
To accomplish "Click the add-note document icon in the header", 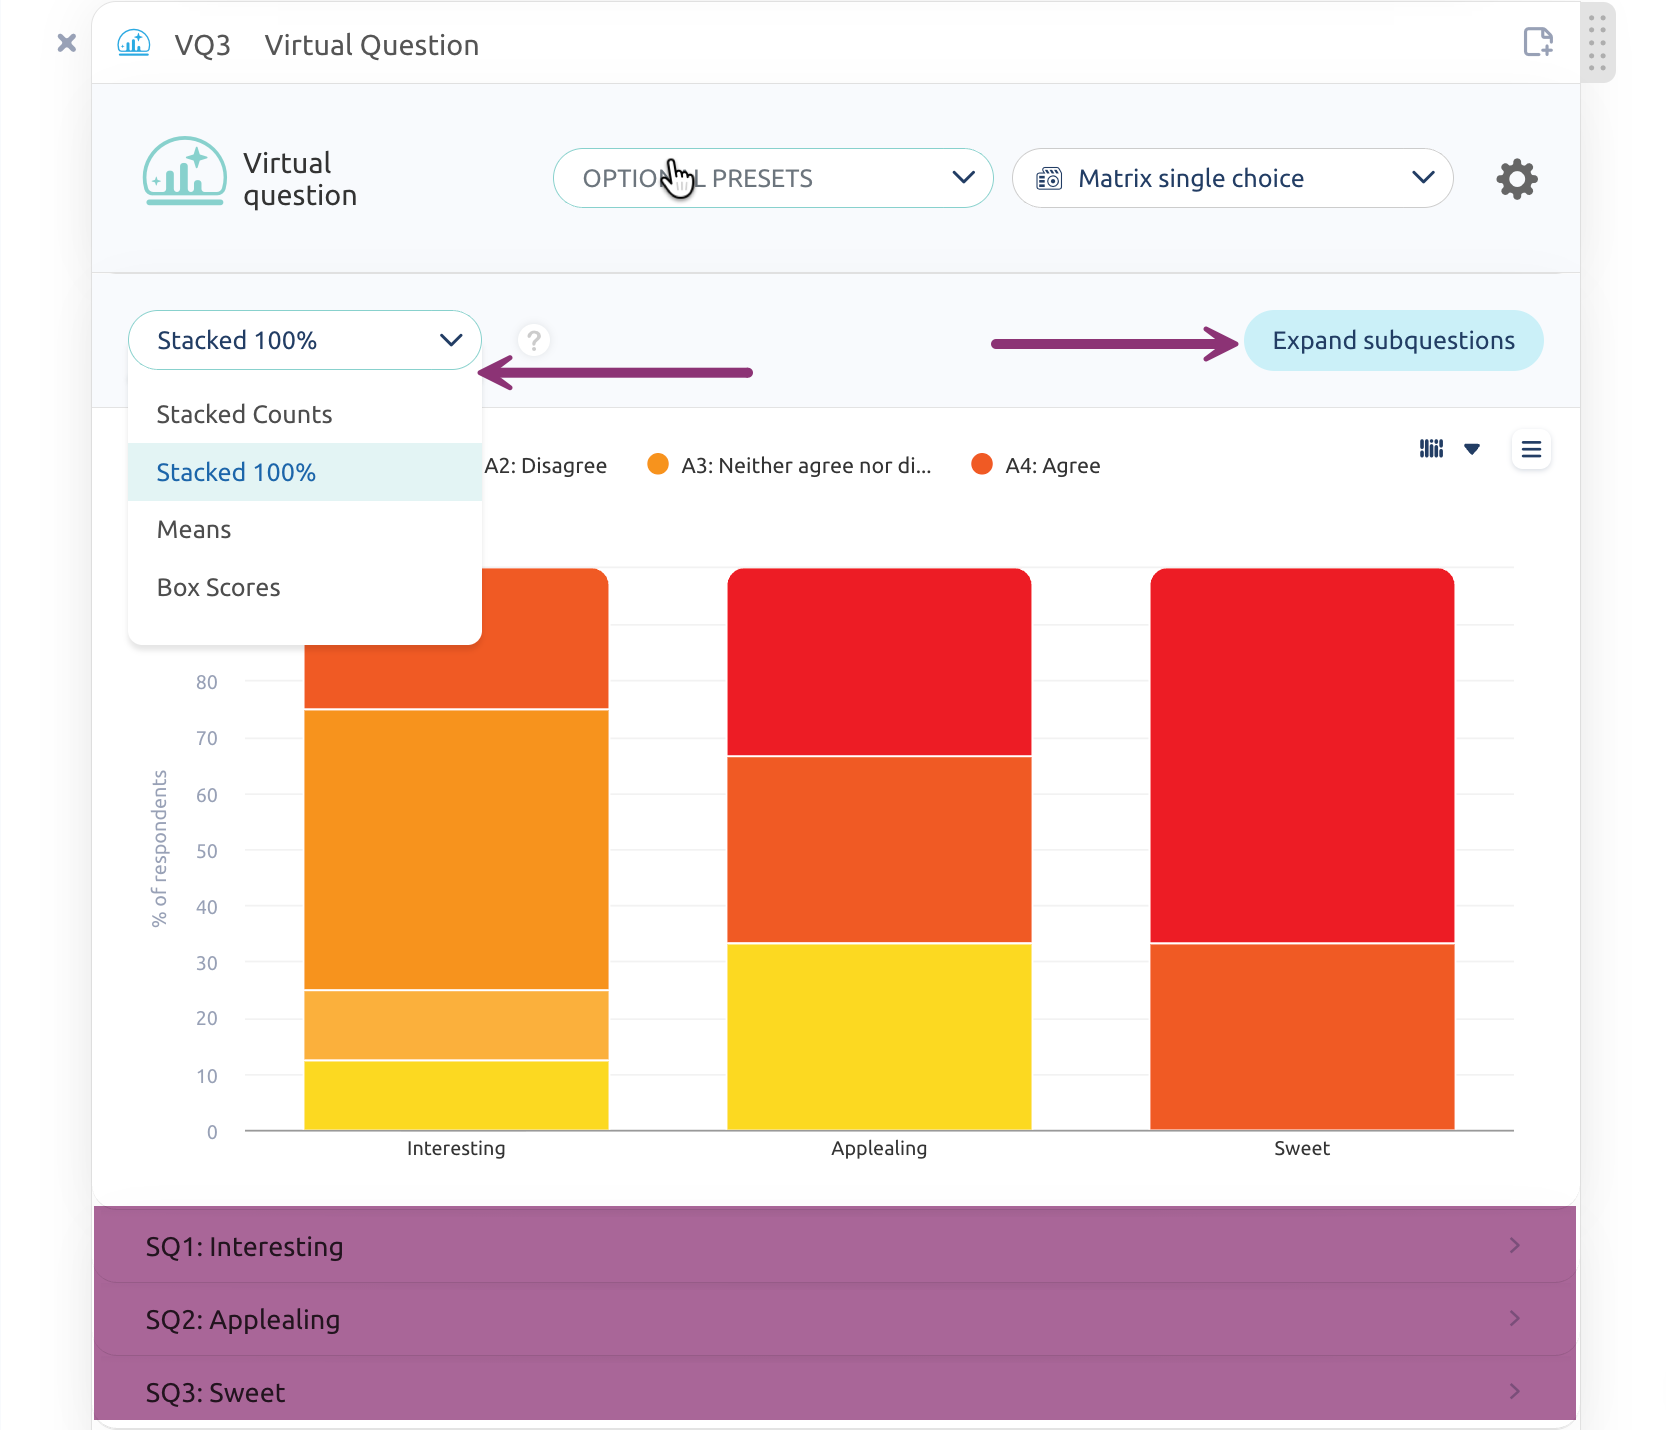I will point(1538,42).
